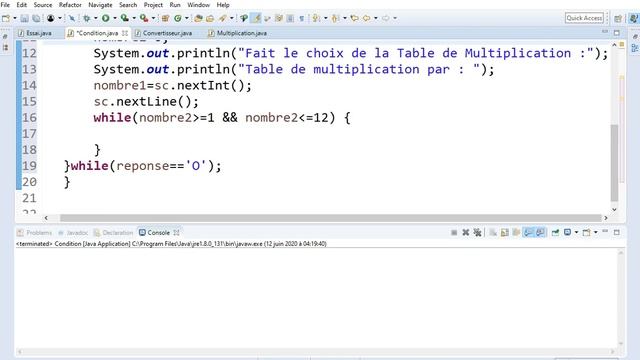Switch to the Javadoc view tab
640x360 pixels.
pyautogui.click(x=73, y=233)
